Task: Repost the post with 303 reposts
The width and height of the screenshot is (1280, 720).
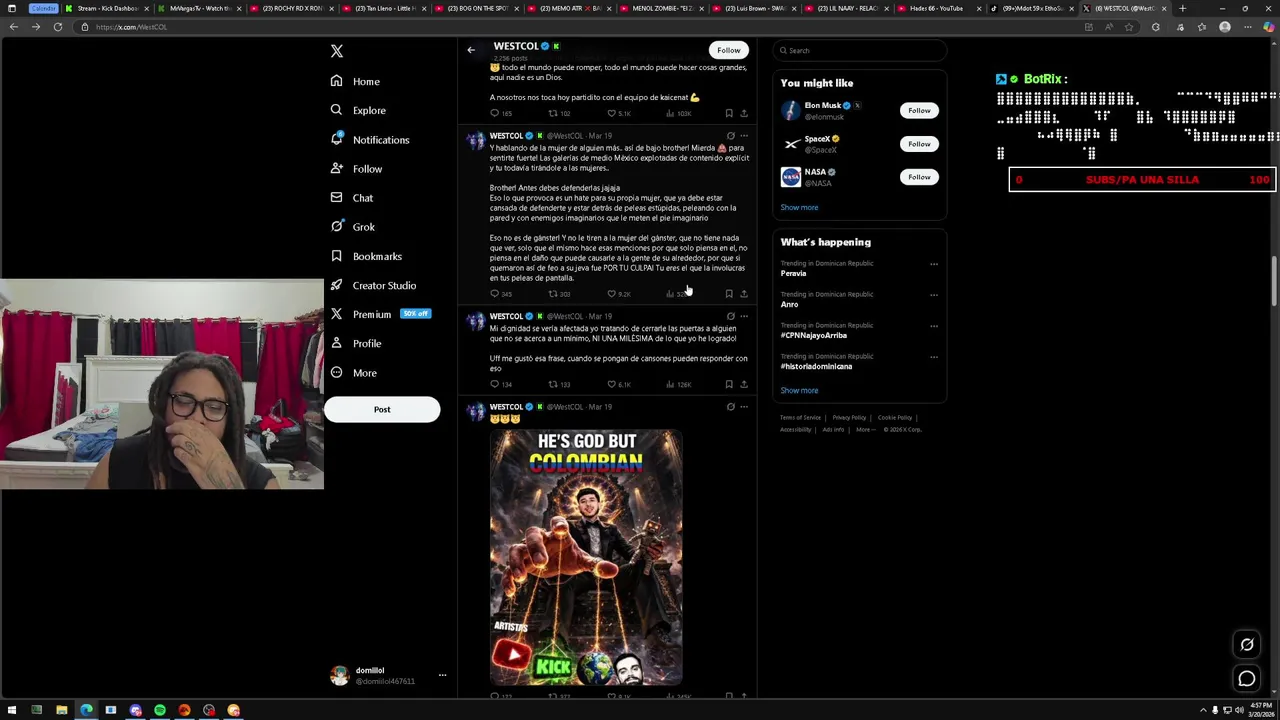Action: [x=559, y=294]
